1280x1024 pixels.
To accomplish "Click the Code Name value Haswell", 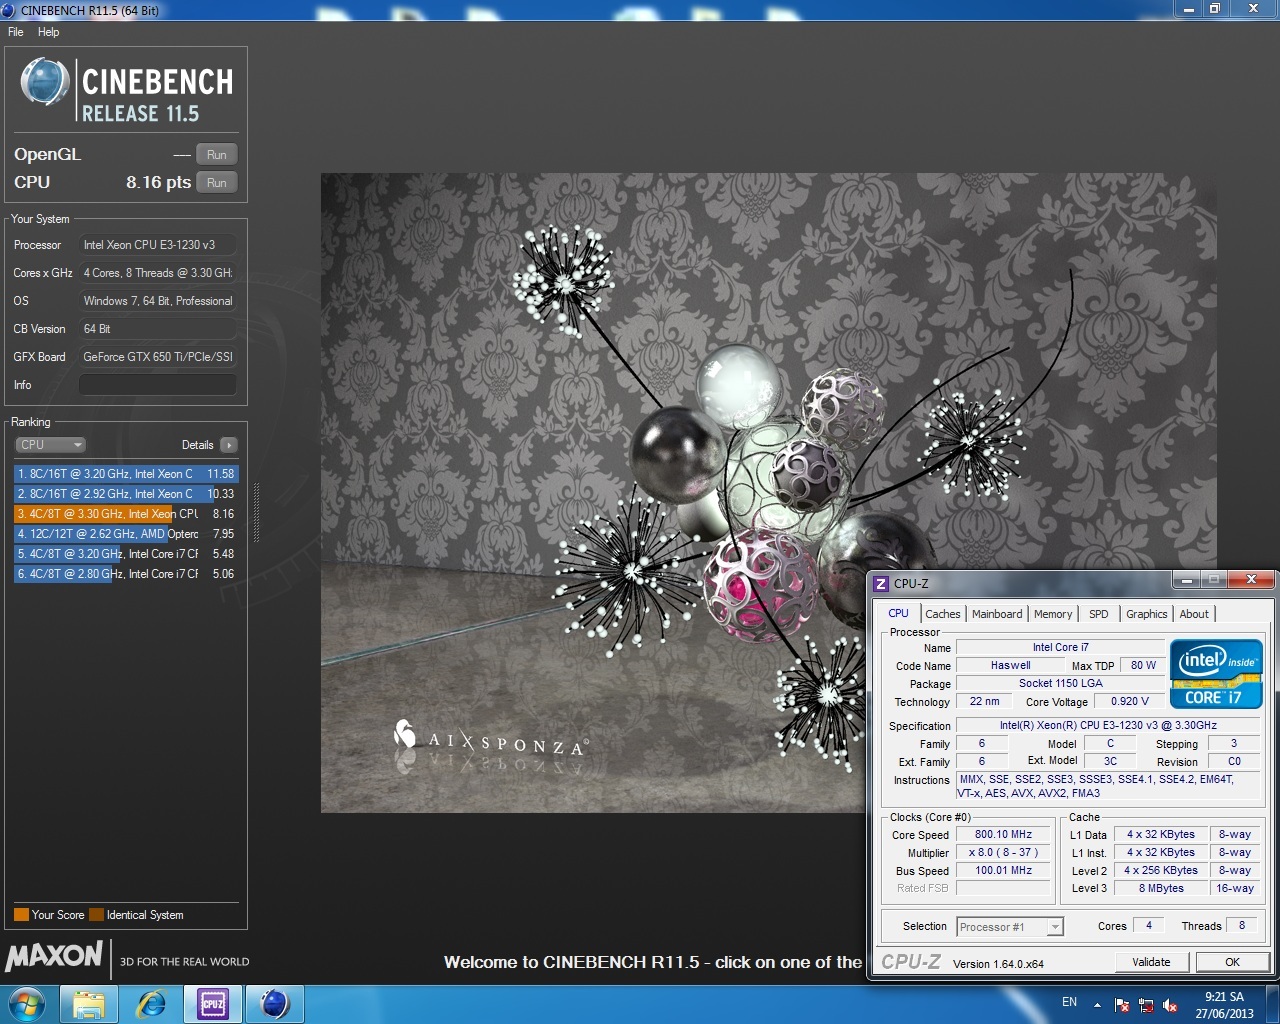I will 1010,665.
